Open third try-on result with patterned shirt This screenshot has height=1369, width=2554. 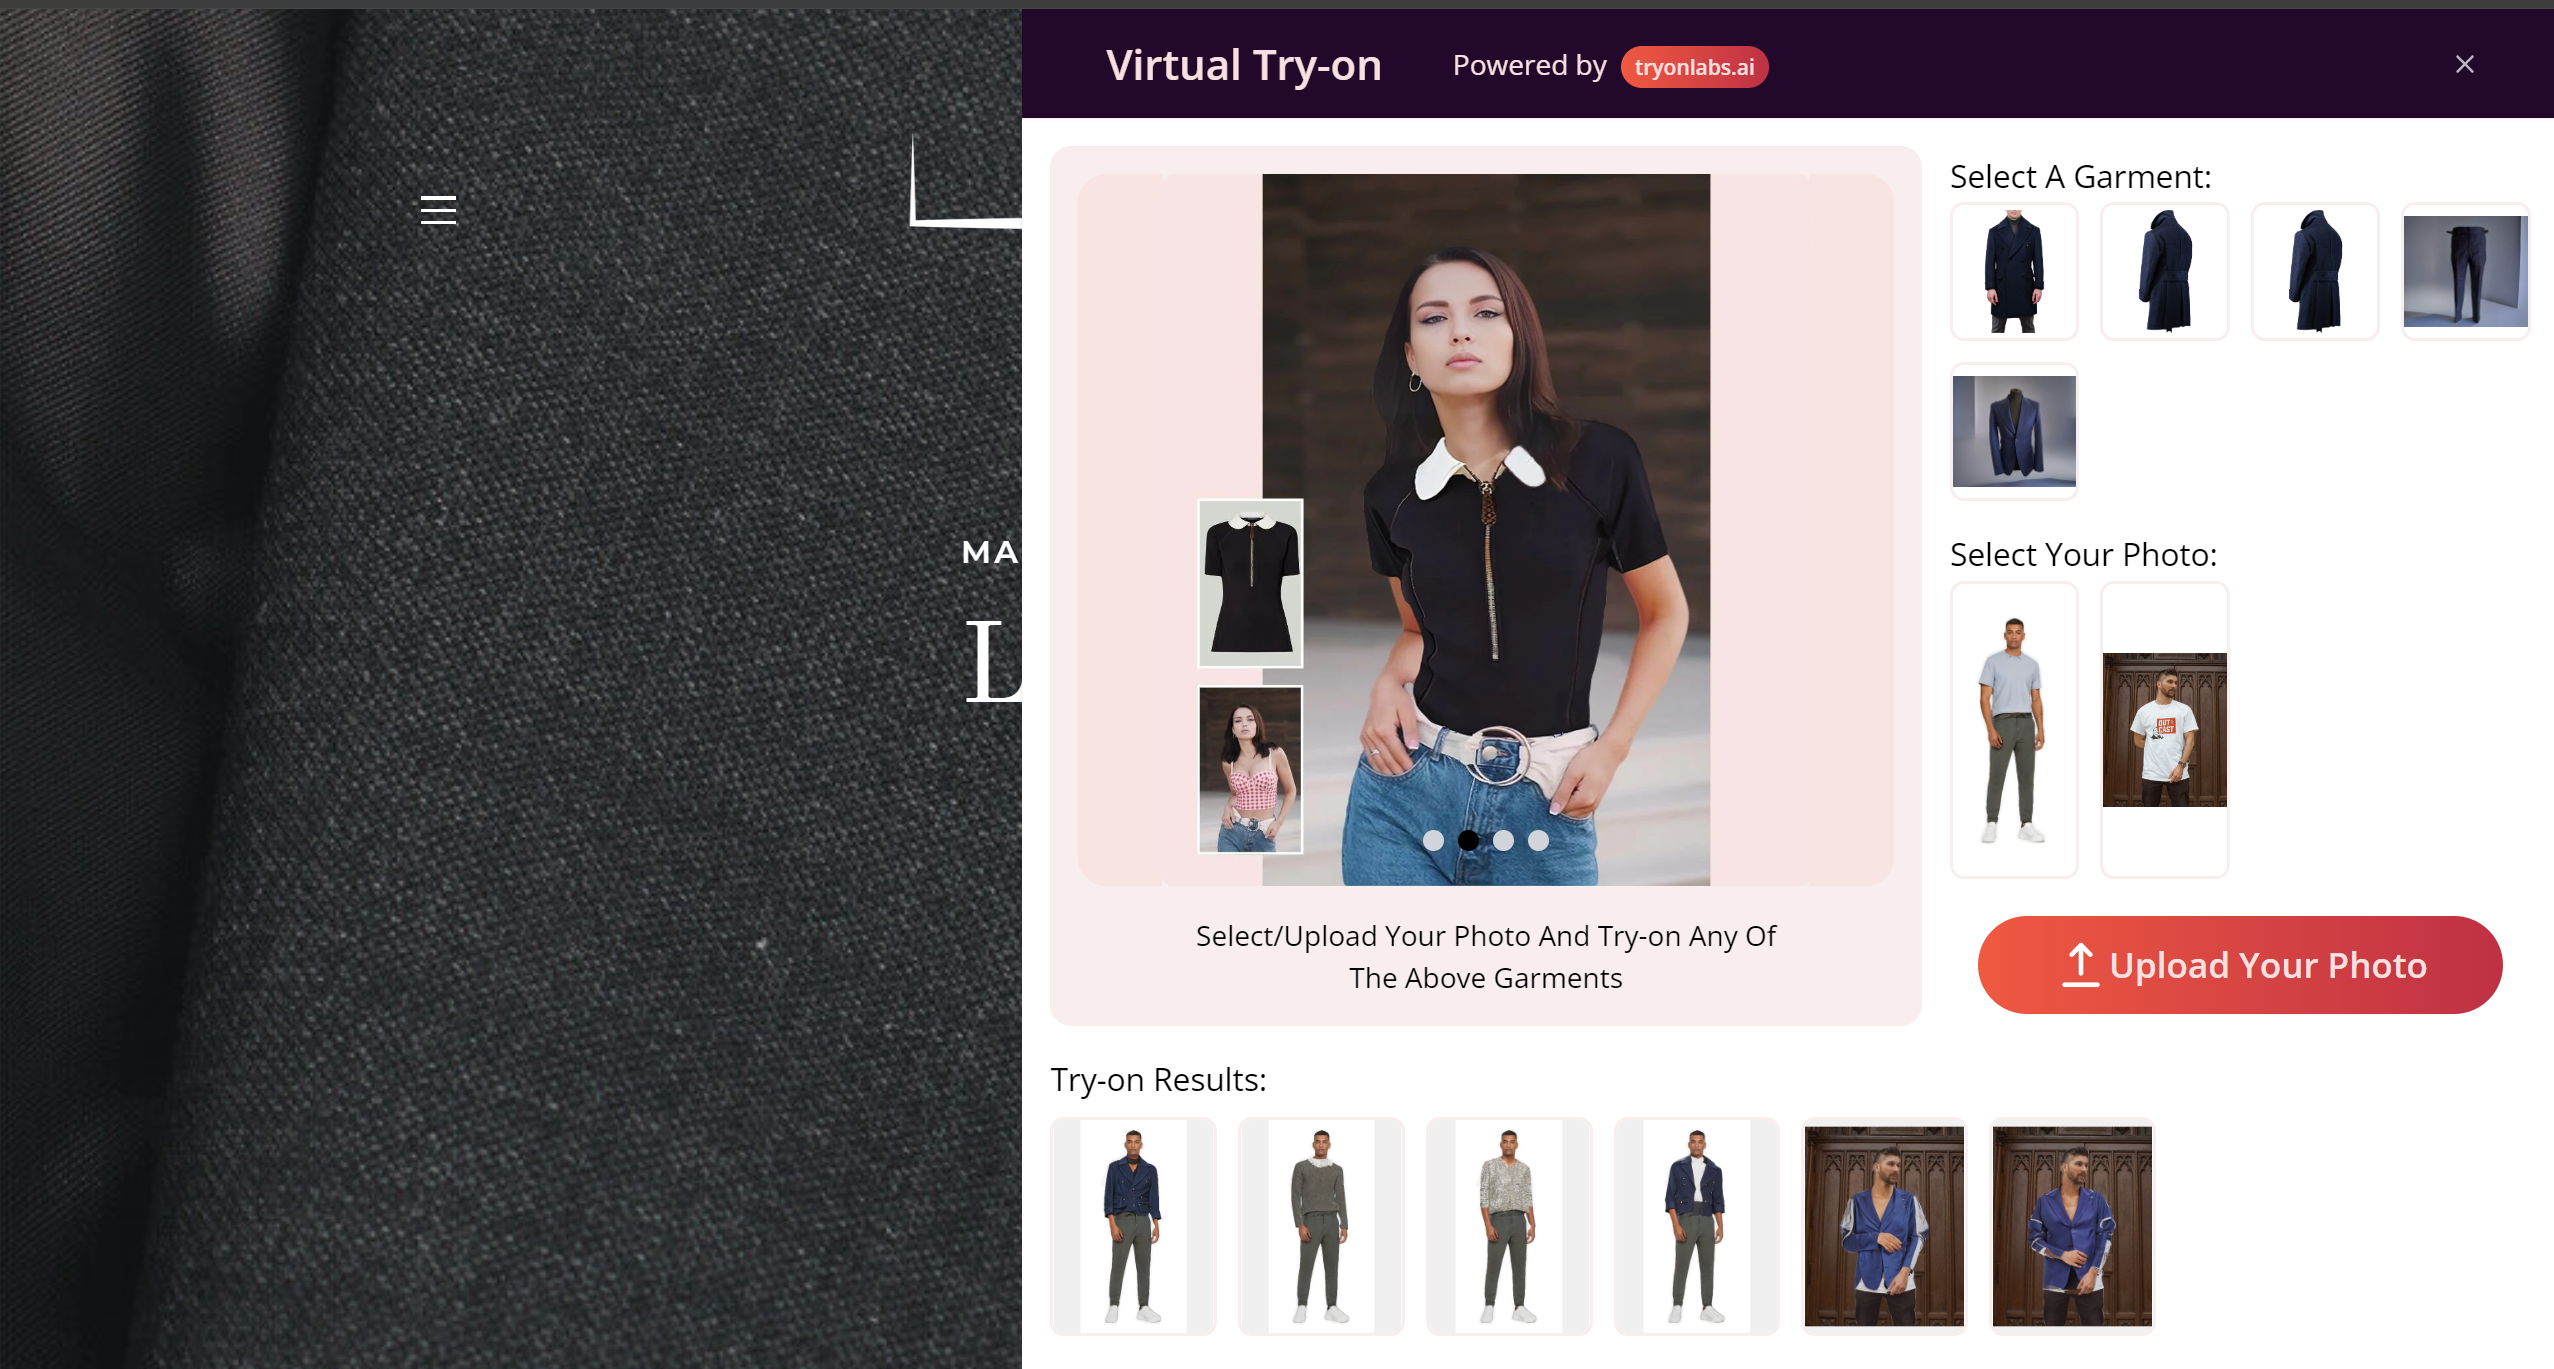[1509, 1226]
